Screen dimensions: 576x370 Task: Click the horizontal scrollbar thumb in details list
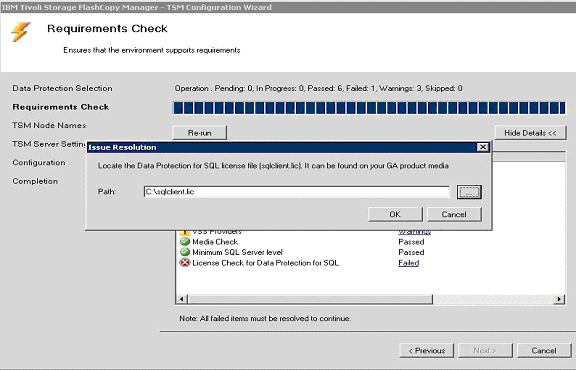tap(310, 299)
